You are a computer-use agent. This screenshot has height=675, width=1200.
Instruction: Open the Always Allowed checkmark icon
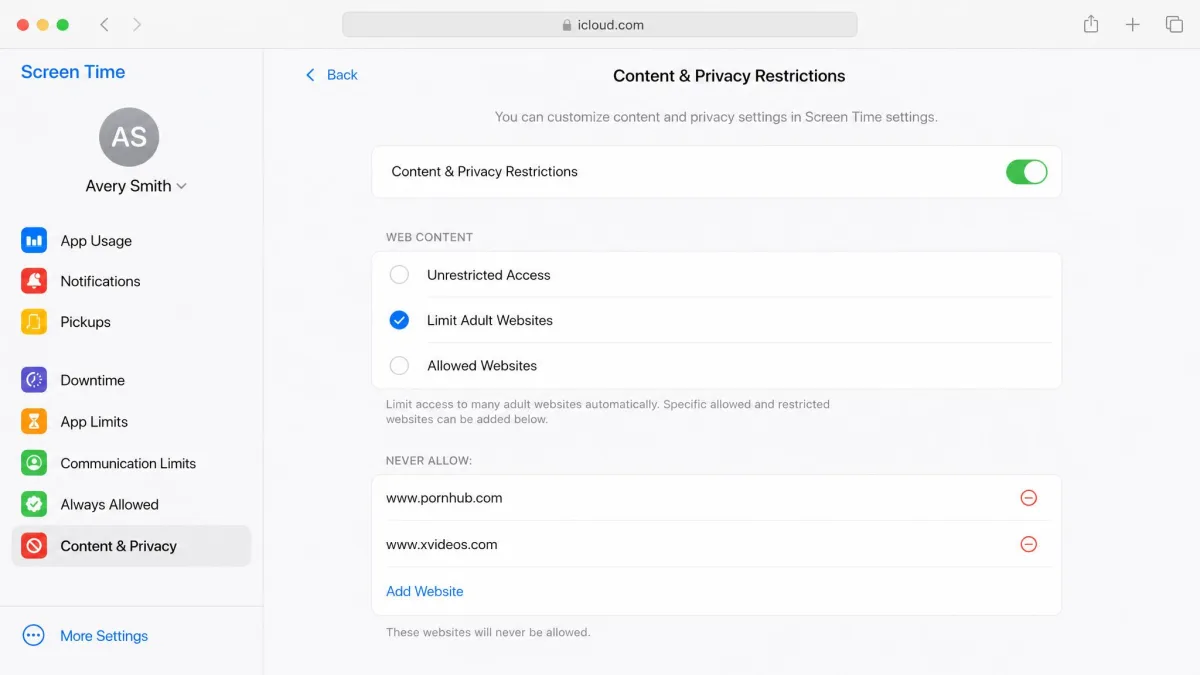tap(34, 504)
